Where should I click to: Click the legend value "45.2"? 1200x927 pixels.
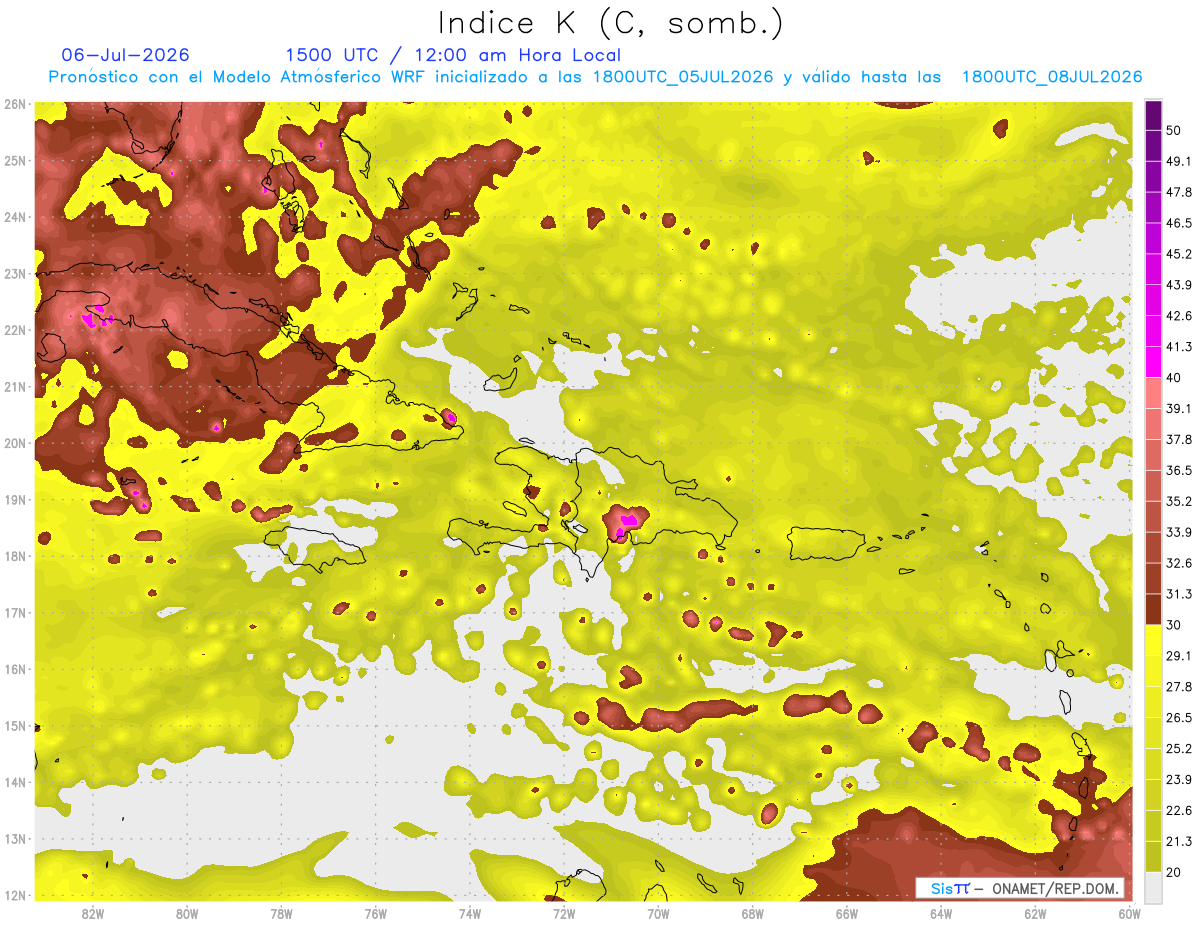(1179, 254)
